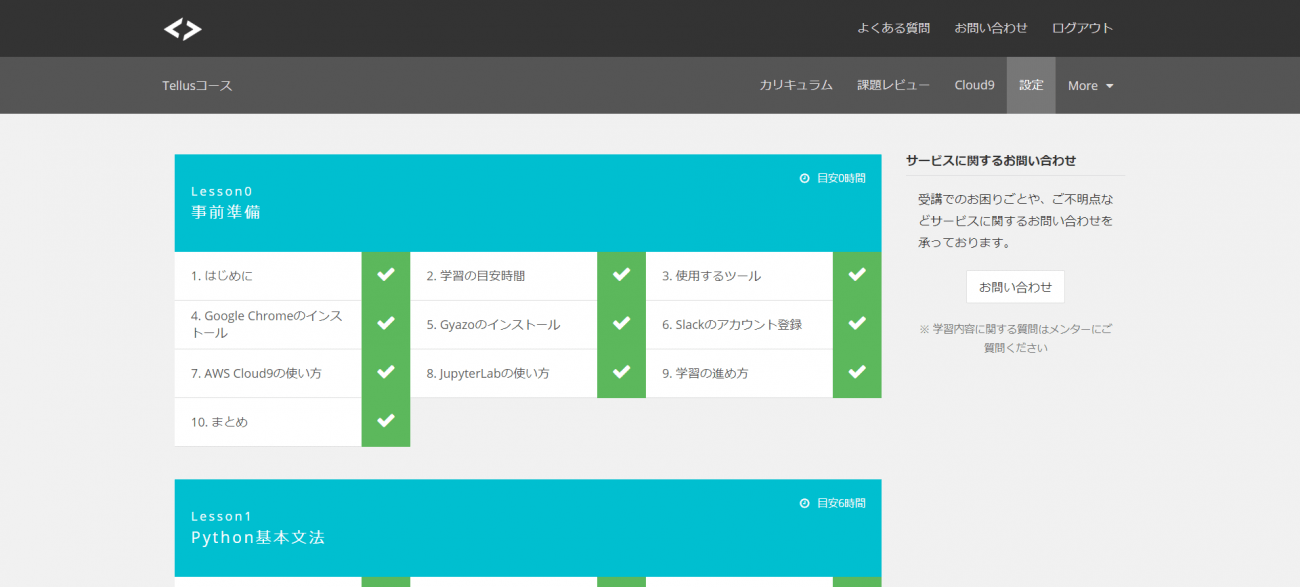Open lesson 1. はじめに
The width and height of the screenshot is (1300, 587).
[x=268, y=276]
